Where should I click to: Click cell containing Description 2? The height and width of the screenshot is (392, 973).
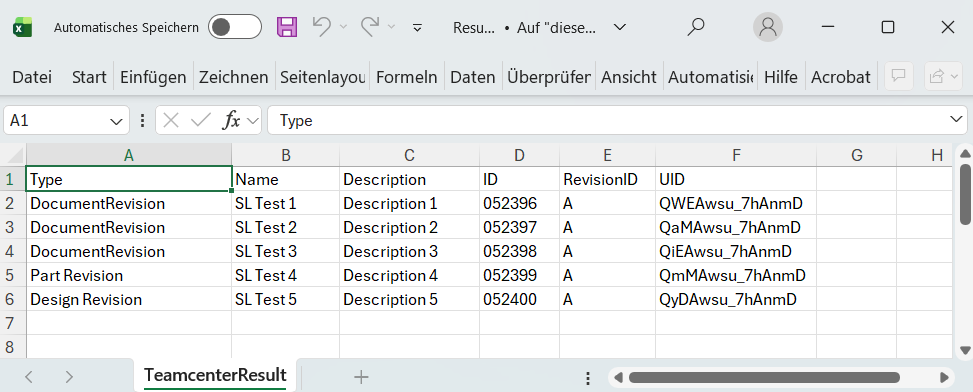(x=410, y=228)
